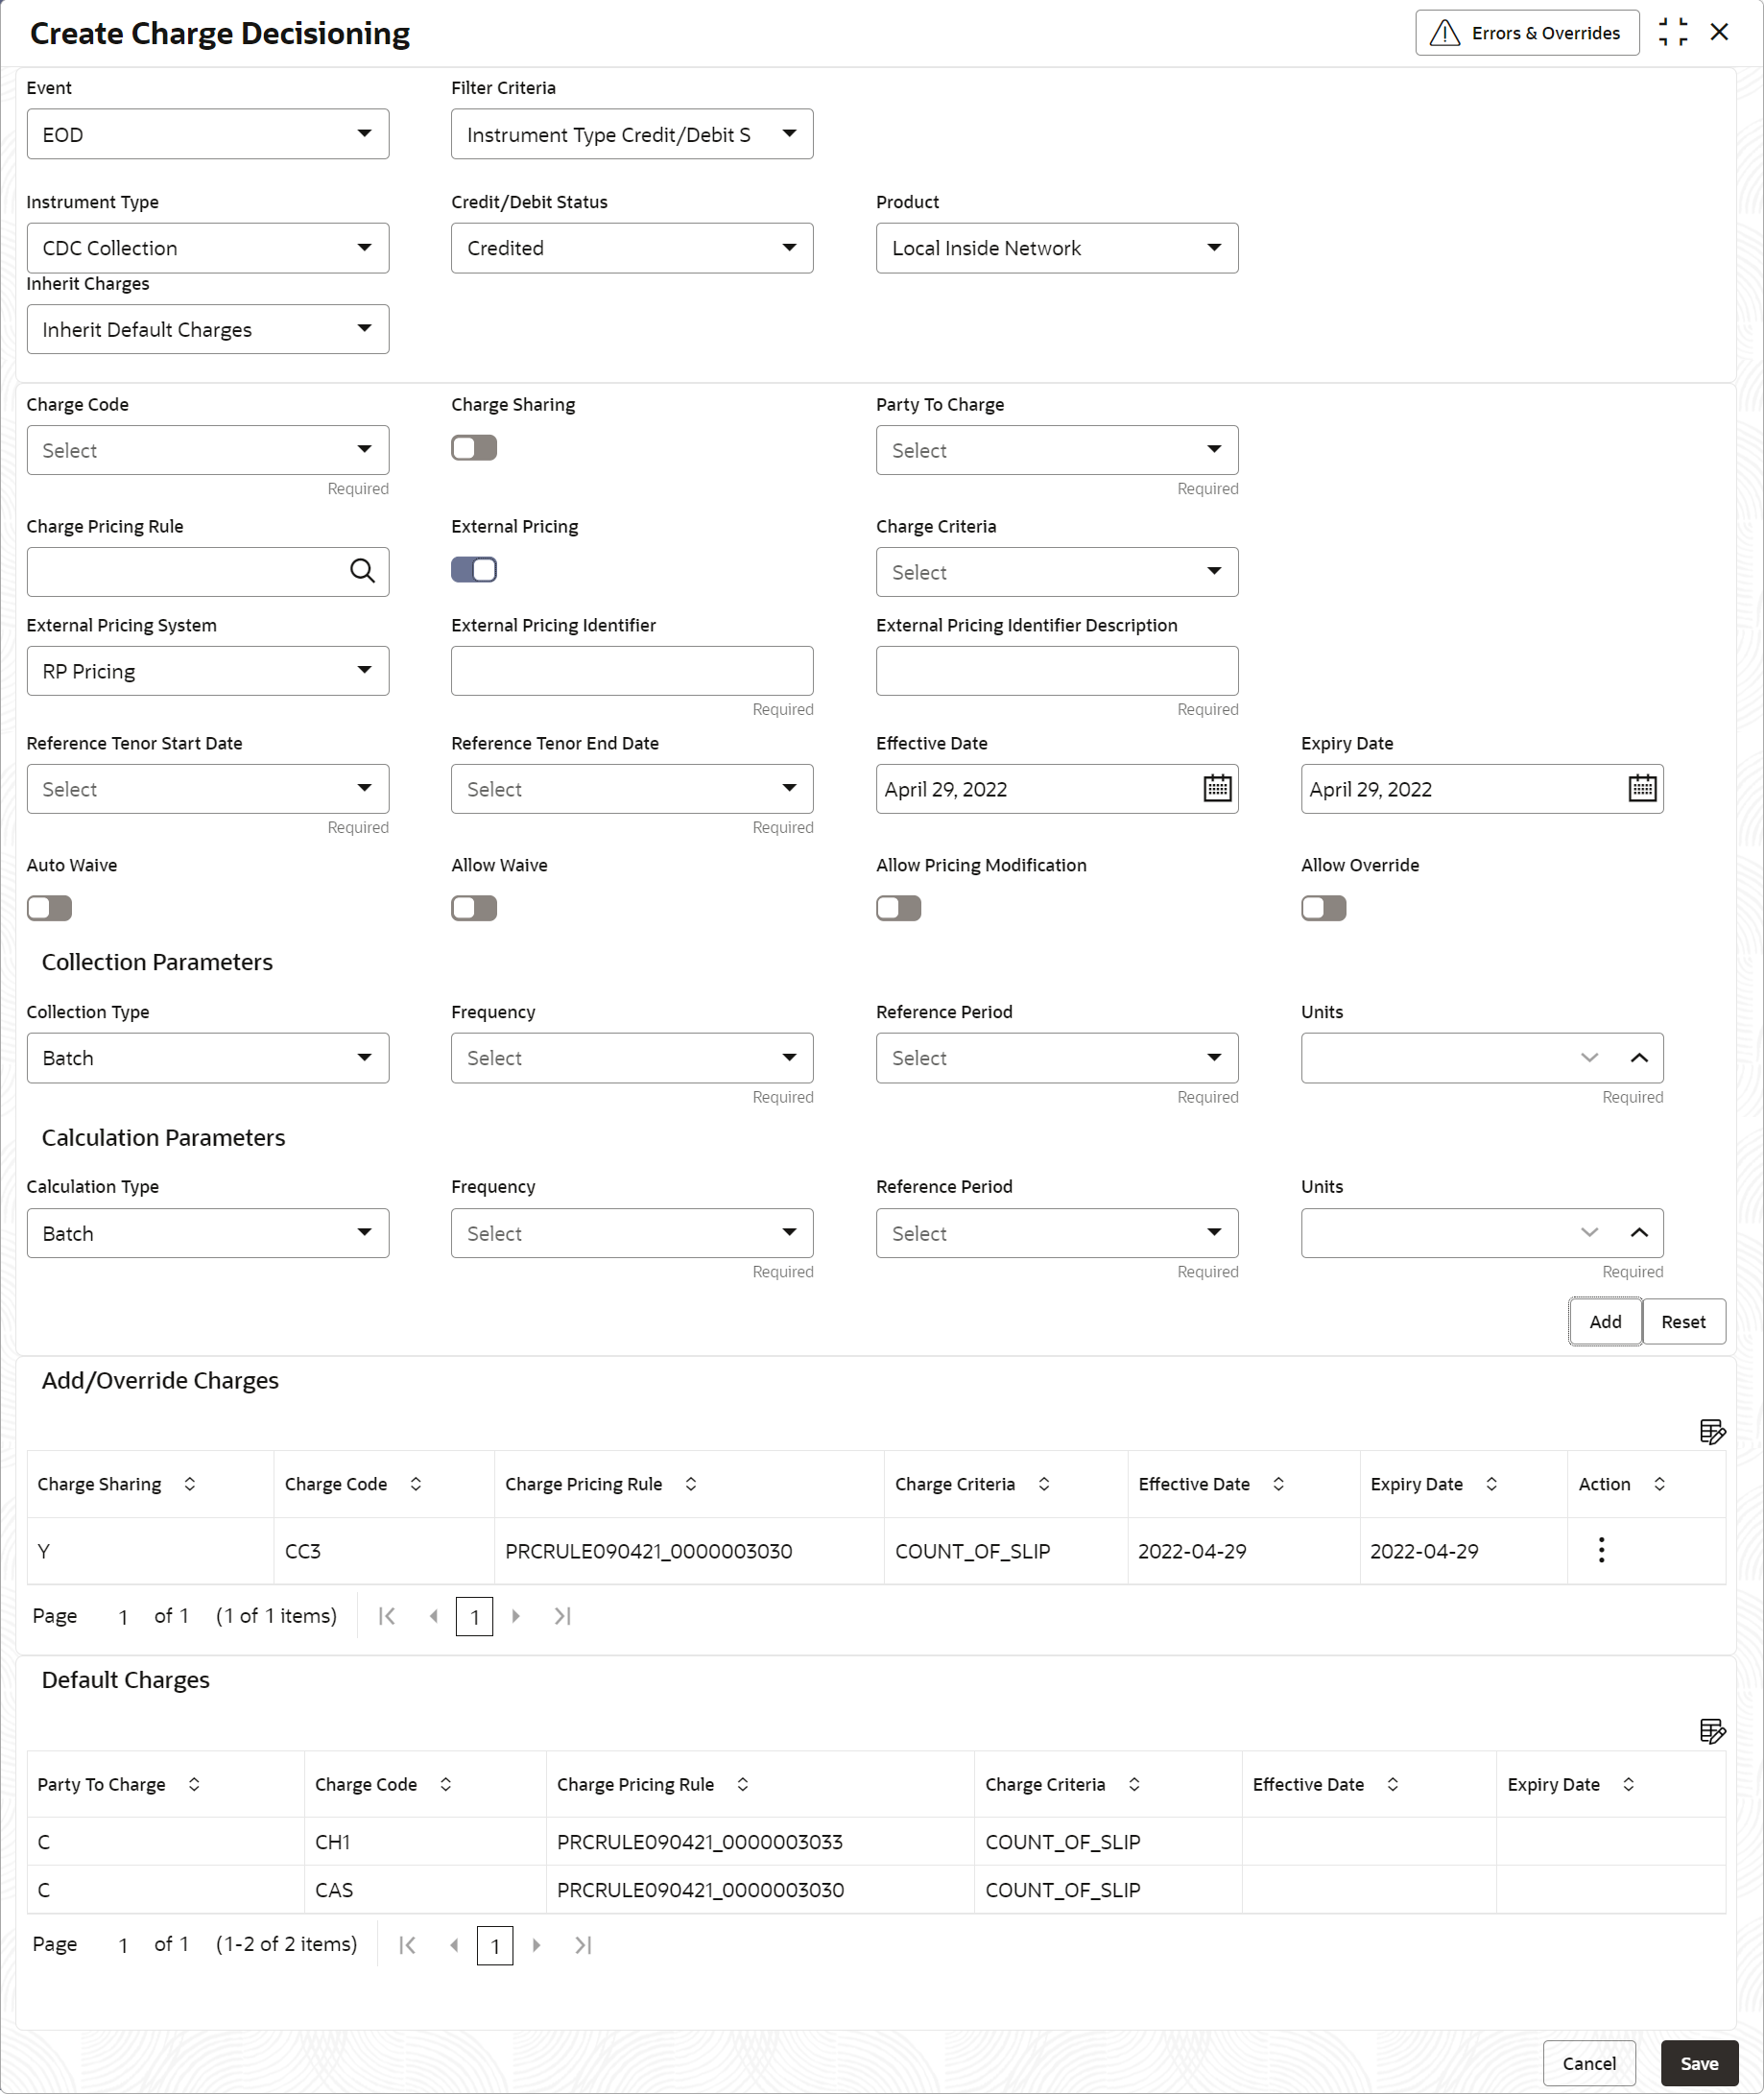Click the Add/Override Charges table settings icon

click(x=1711, y=1431)
